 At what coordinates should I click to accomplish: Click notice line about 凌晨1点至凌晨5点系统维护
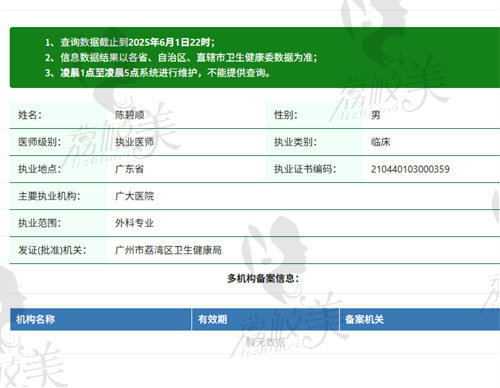click(158, 73)
